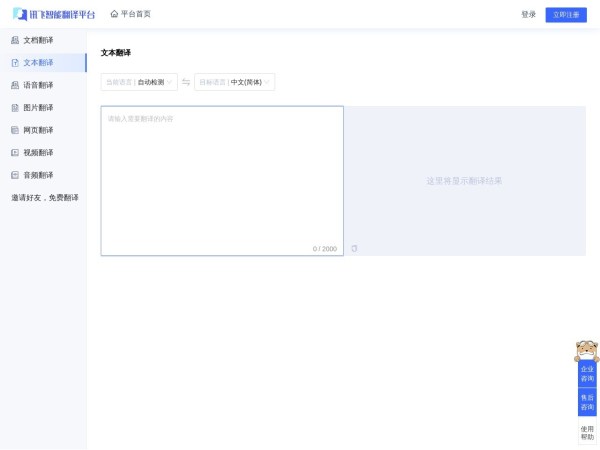Click the copy icon below translation box

click(x=354, y=248)
